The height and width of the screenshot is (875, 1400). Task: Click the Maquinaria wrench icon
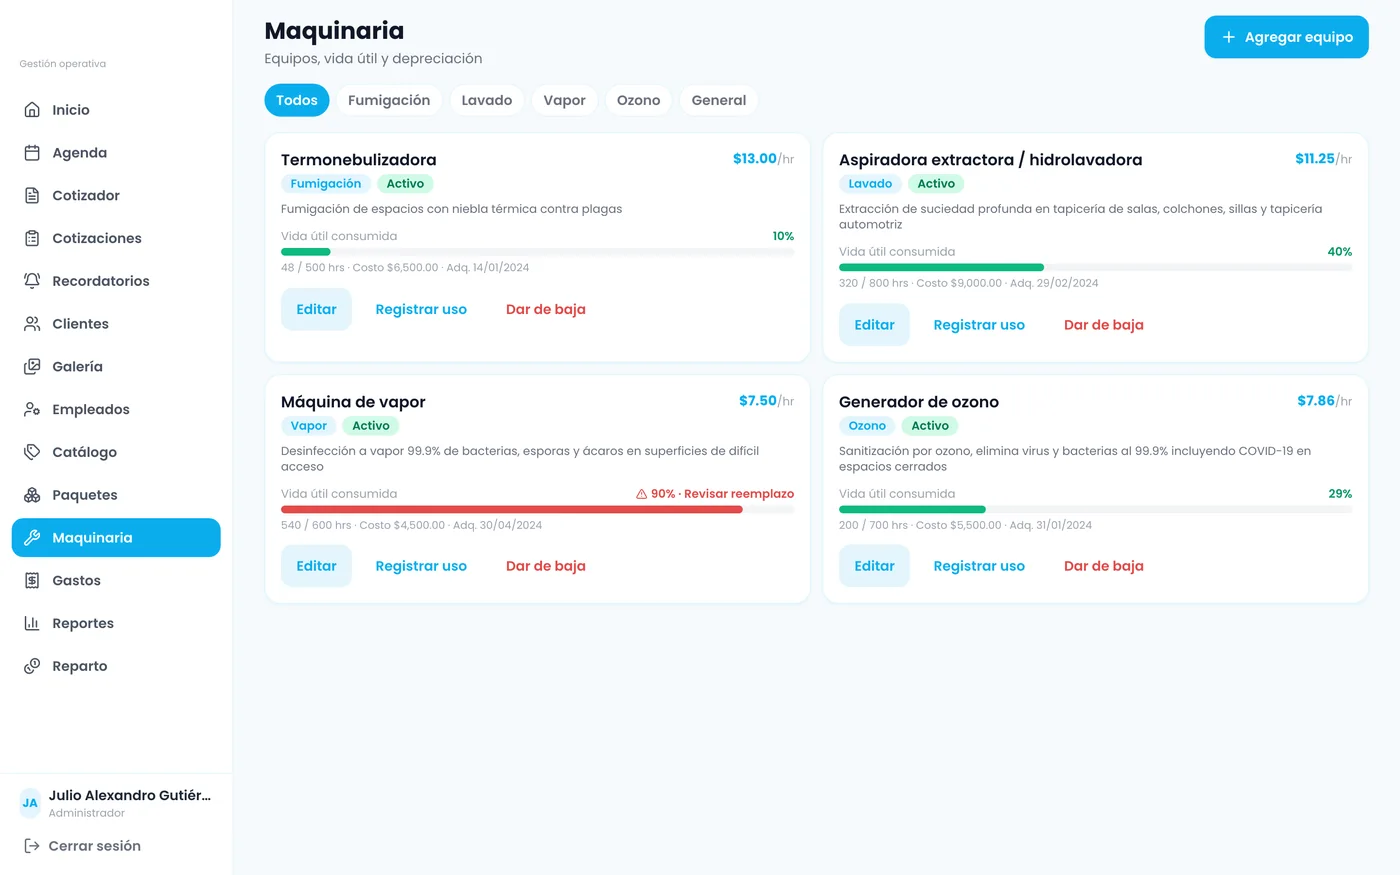tap(32, 538)
